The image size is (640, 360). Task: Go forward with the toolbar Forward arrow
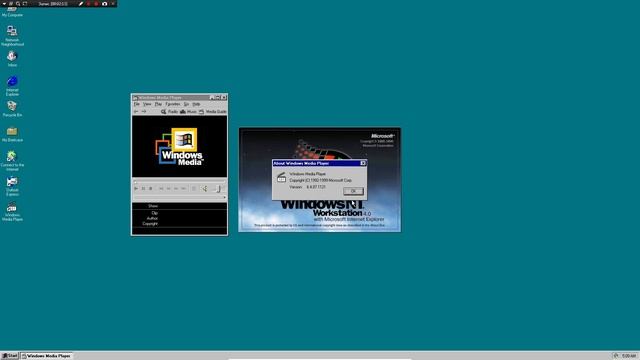(x=144, y=111)
